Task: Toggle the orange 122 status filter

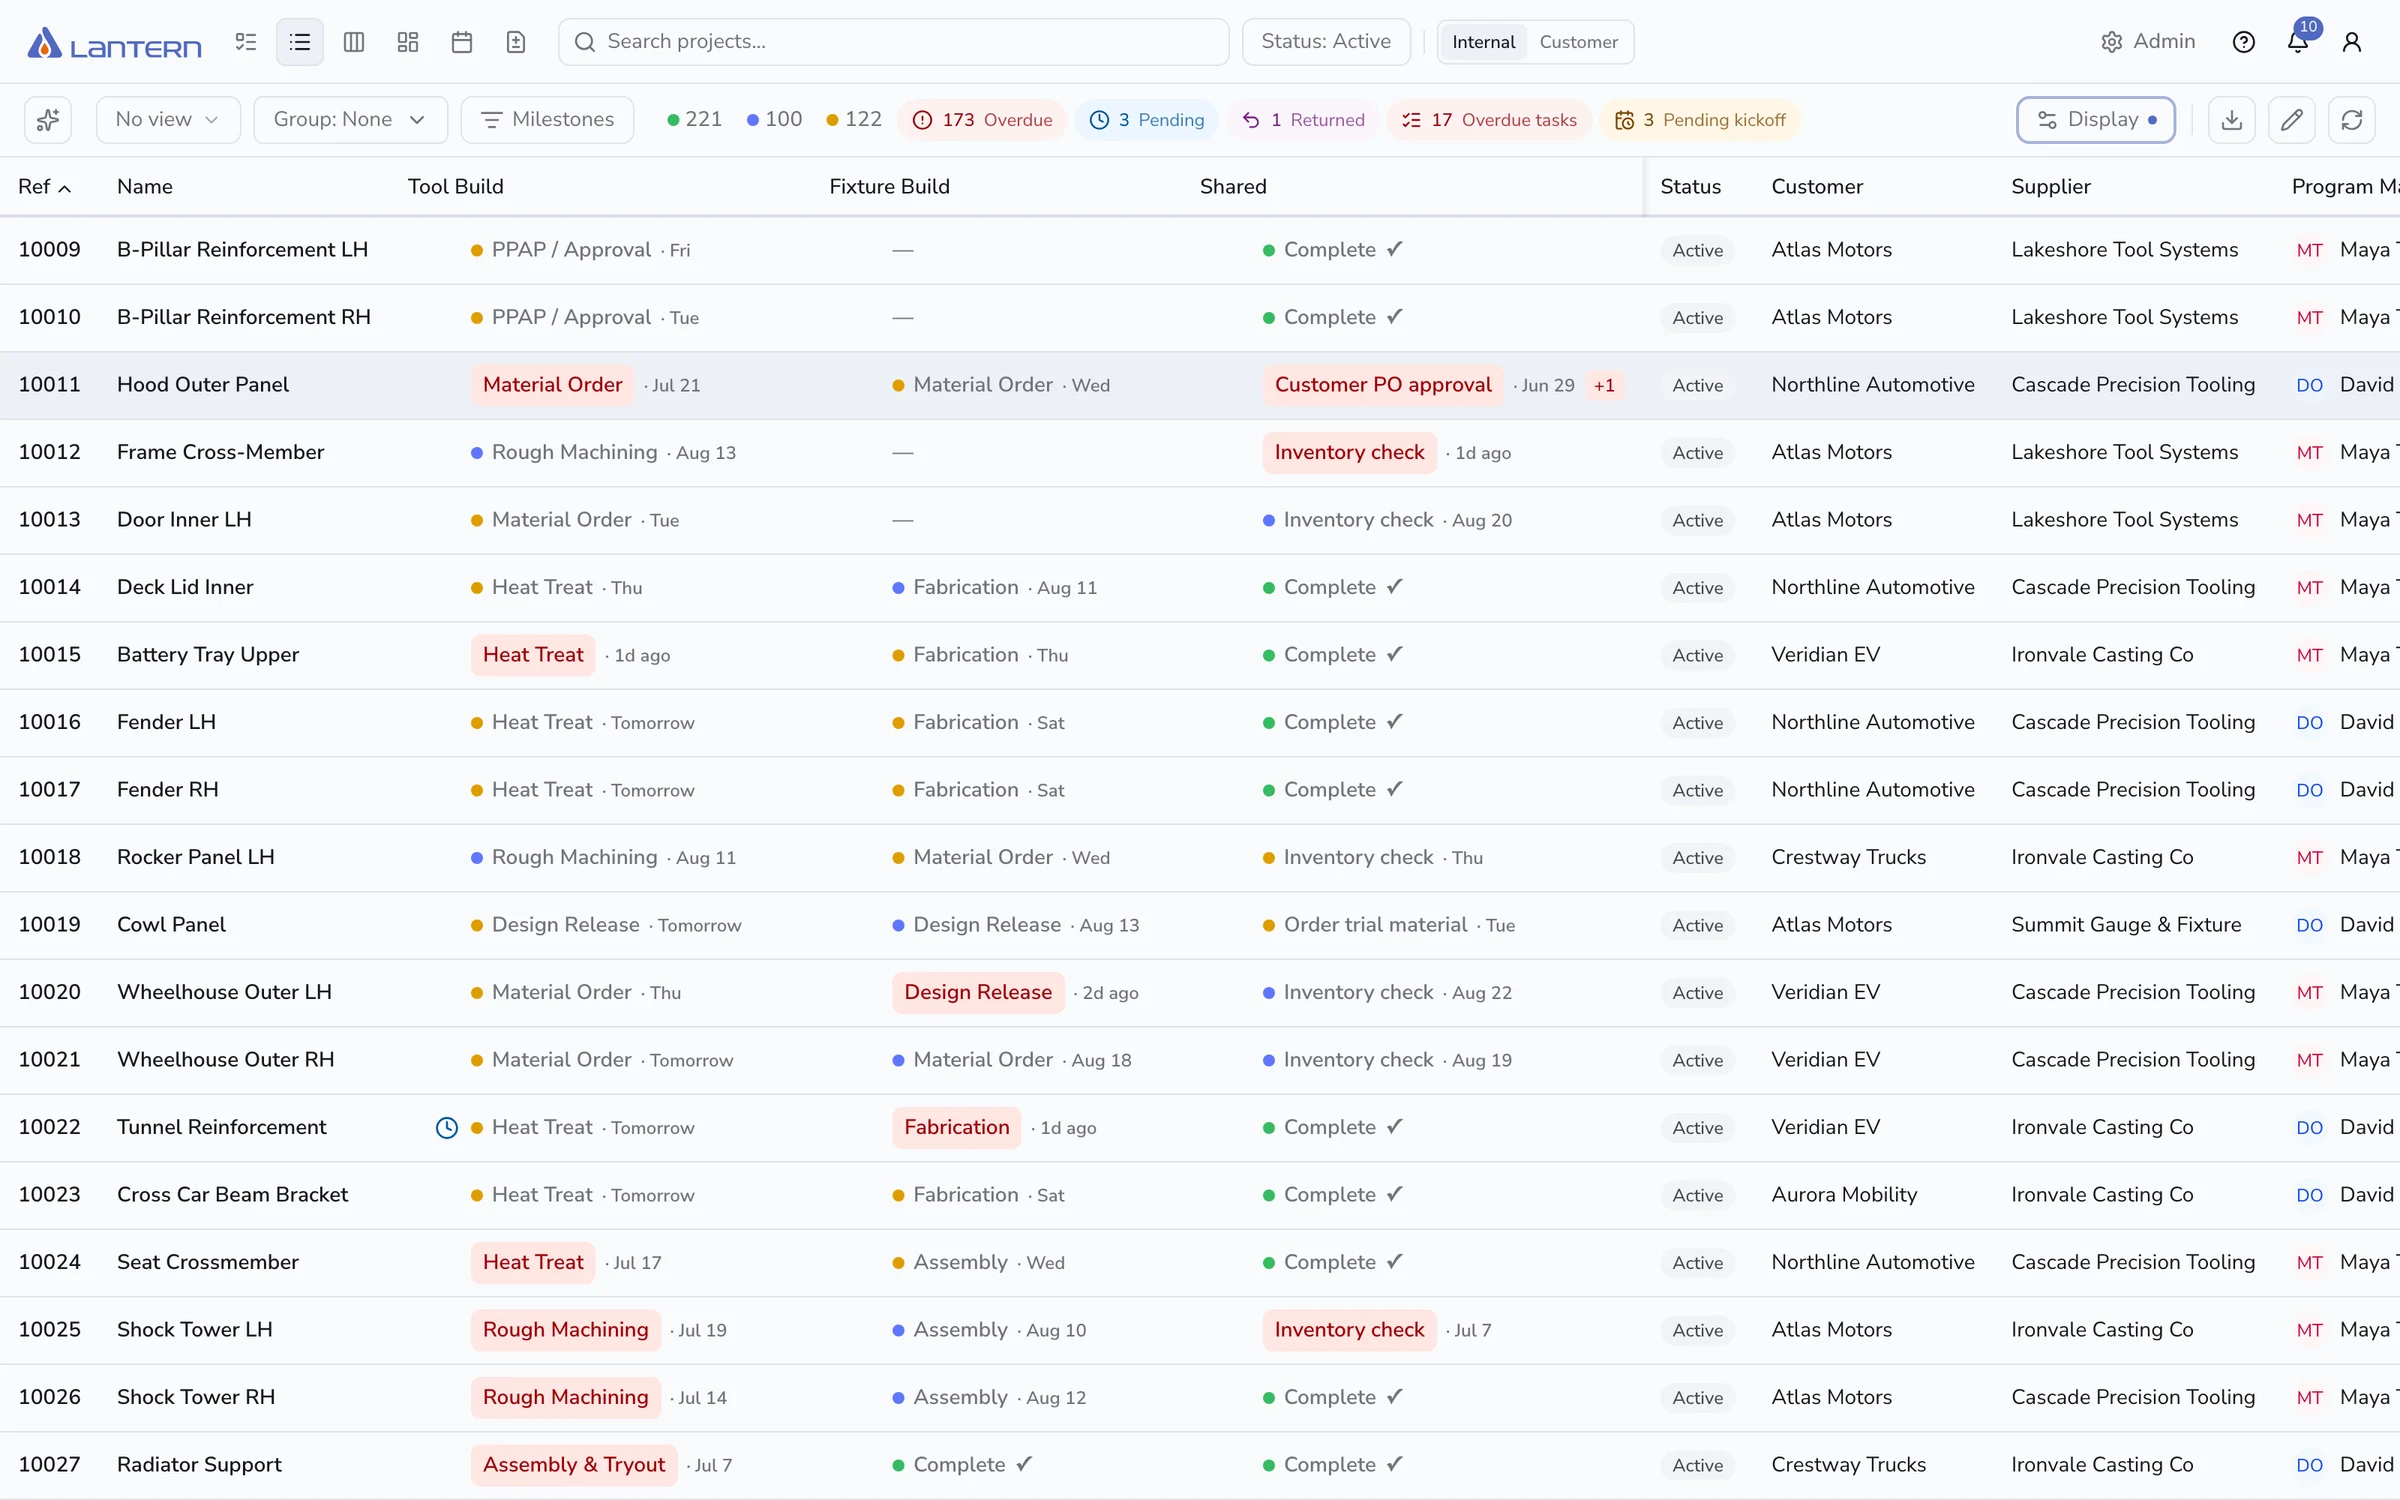Action: [854, 120]
